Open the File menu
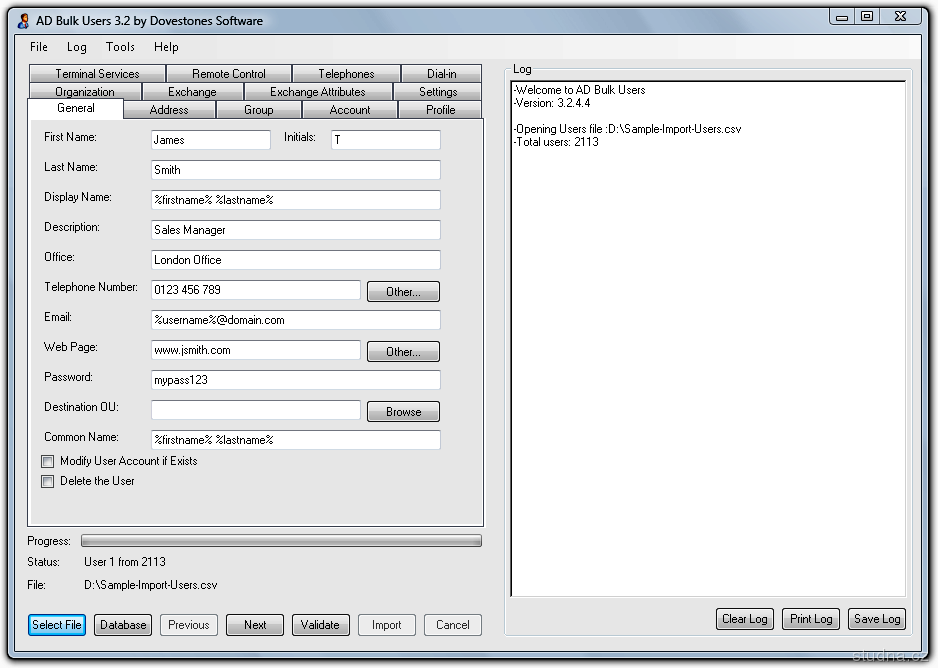The width and height of the screenshot is (938, 668). coord(39,47)
